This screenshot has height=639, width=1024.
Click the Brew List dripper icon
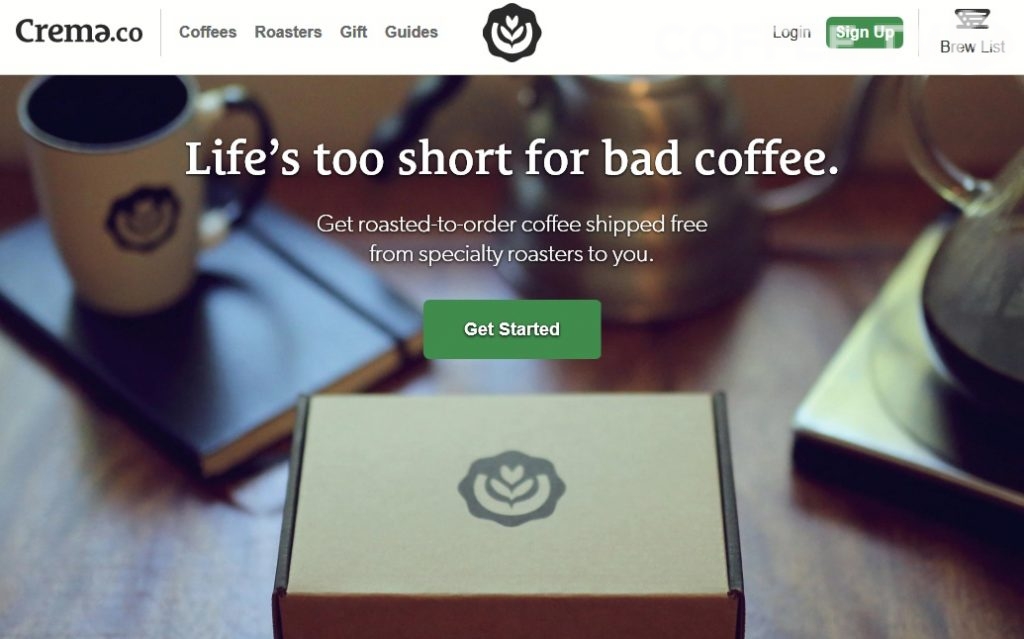tap(972, 19)
